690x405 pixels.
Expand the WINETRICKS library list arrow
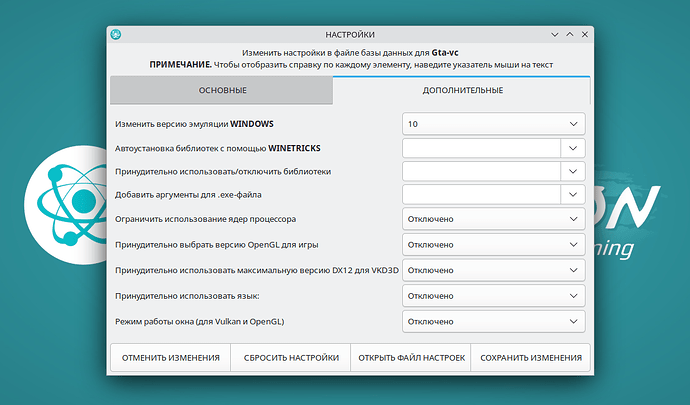pyautogui.click(x=573, y=148)
